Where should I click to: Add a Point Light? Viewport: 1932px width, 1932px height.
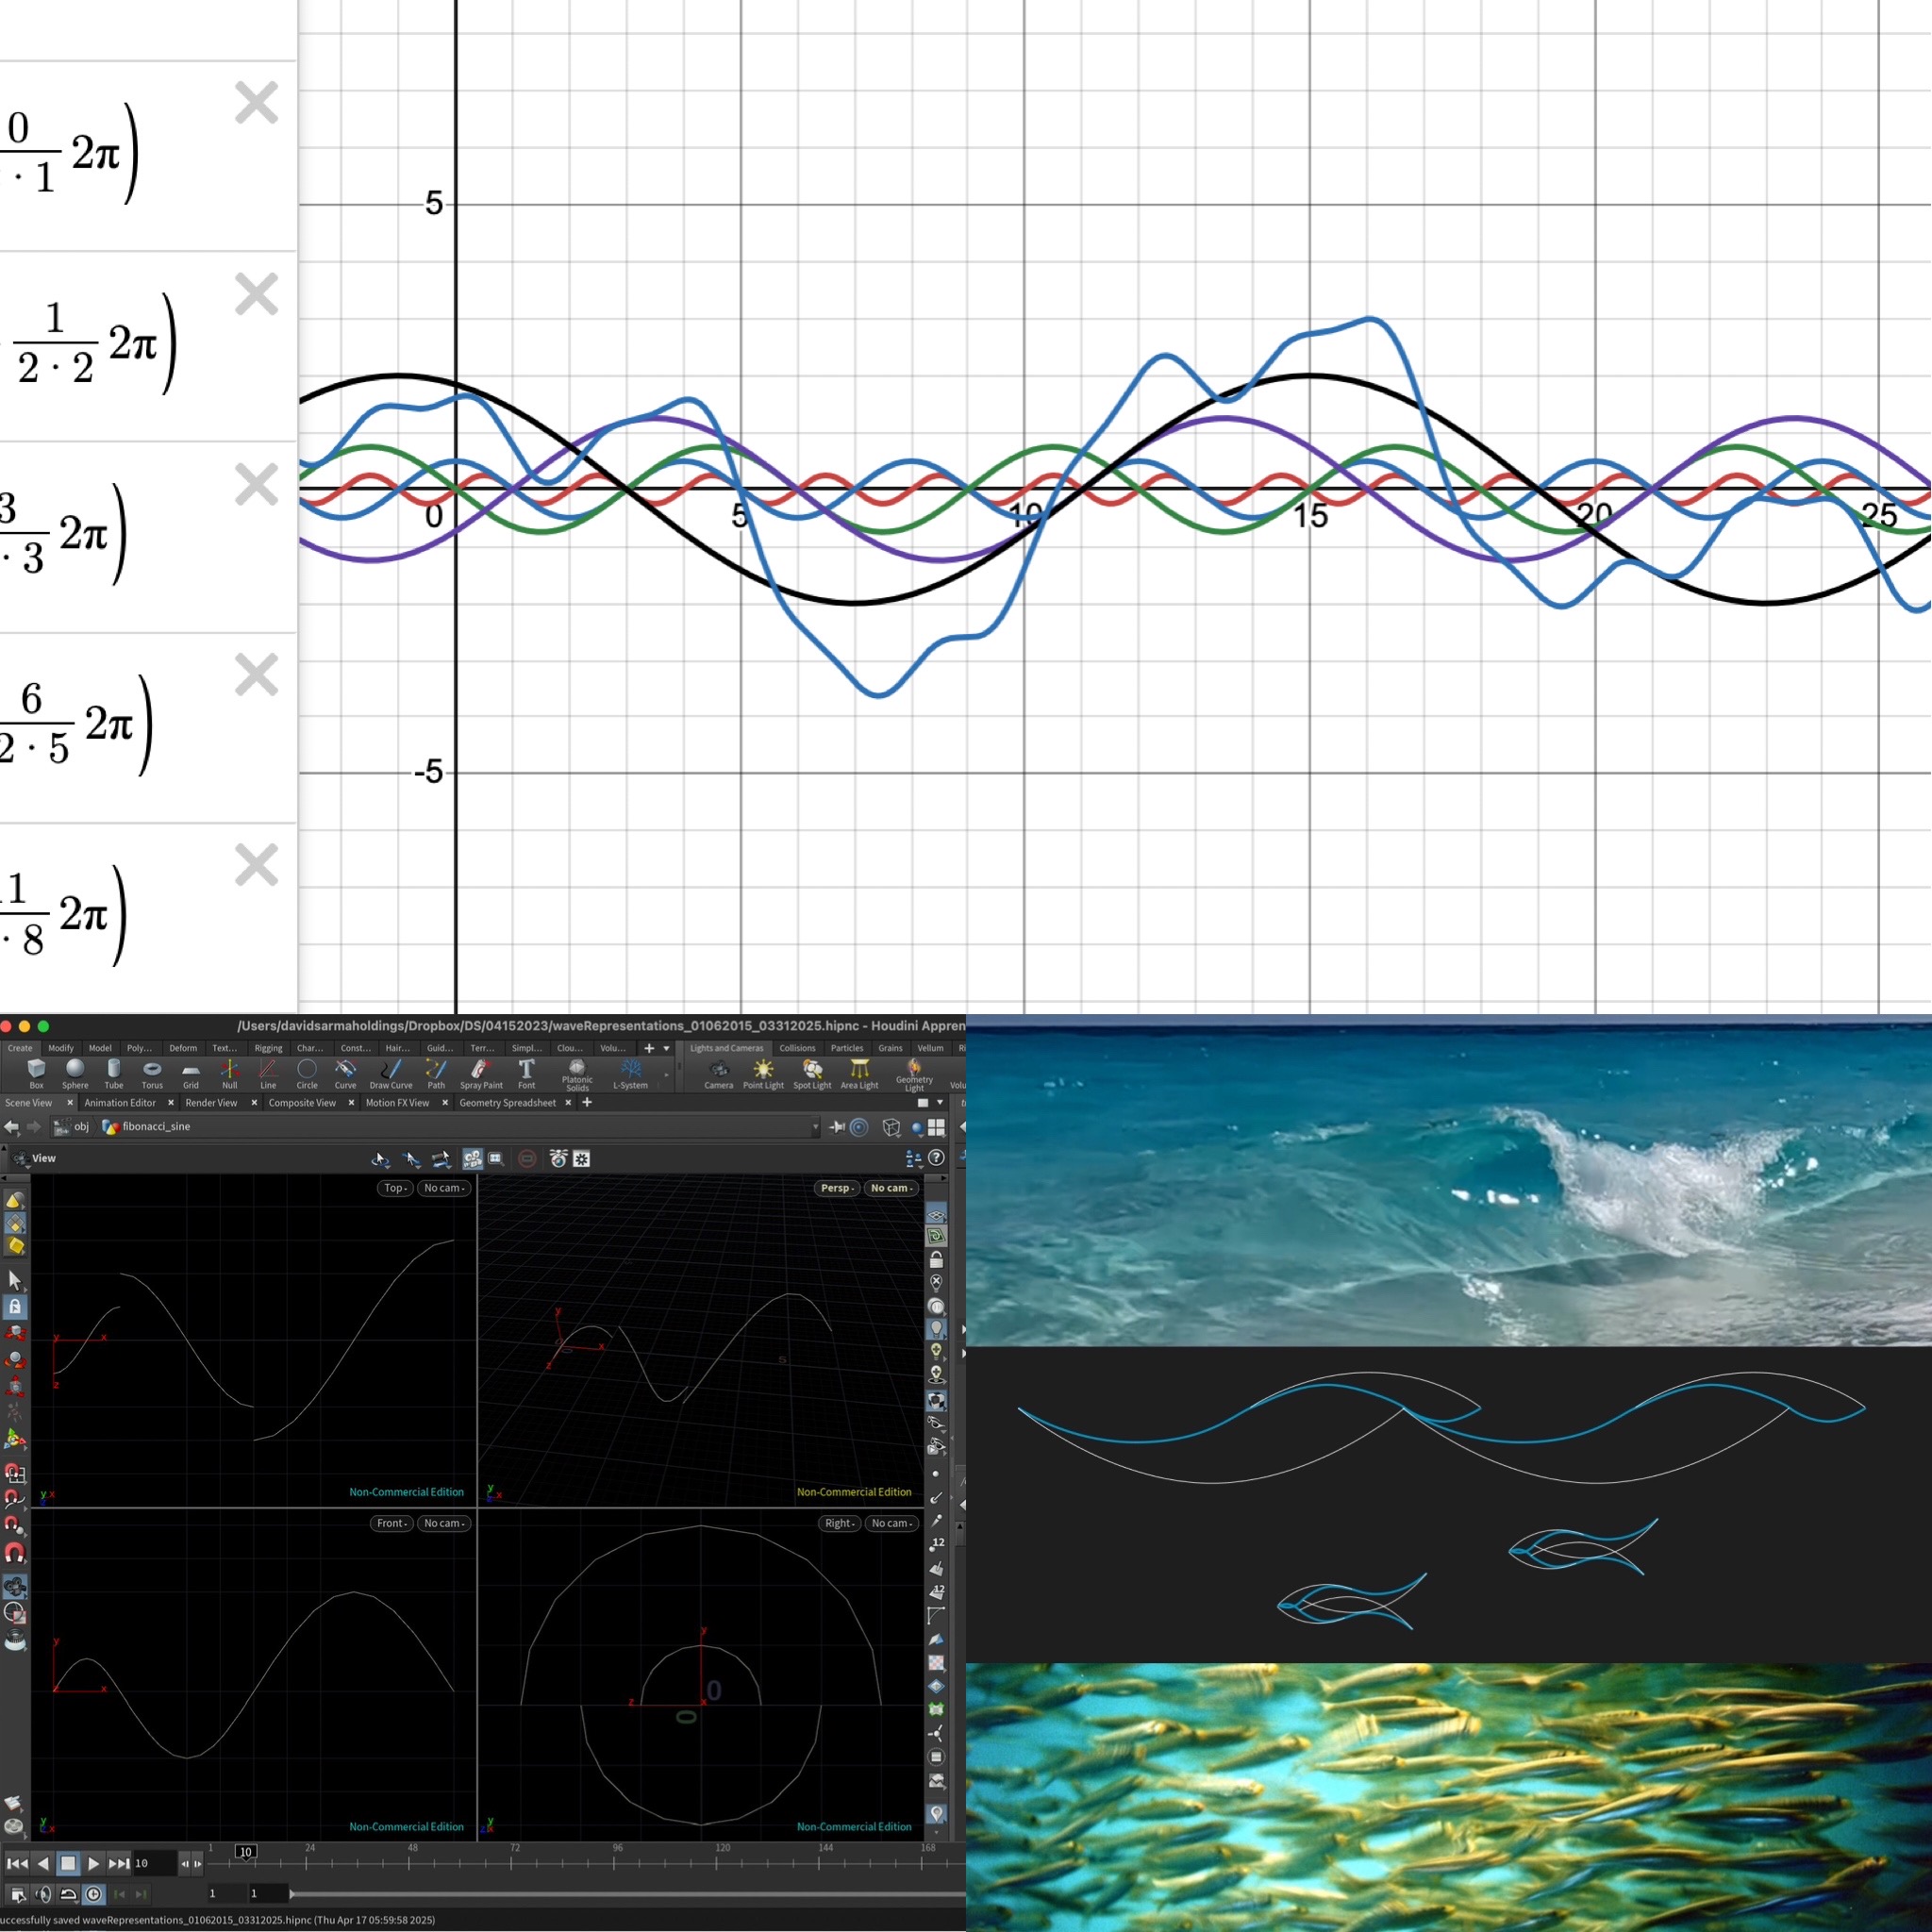pos(763,1072)
